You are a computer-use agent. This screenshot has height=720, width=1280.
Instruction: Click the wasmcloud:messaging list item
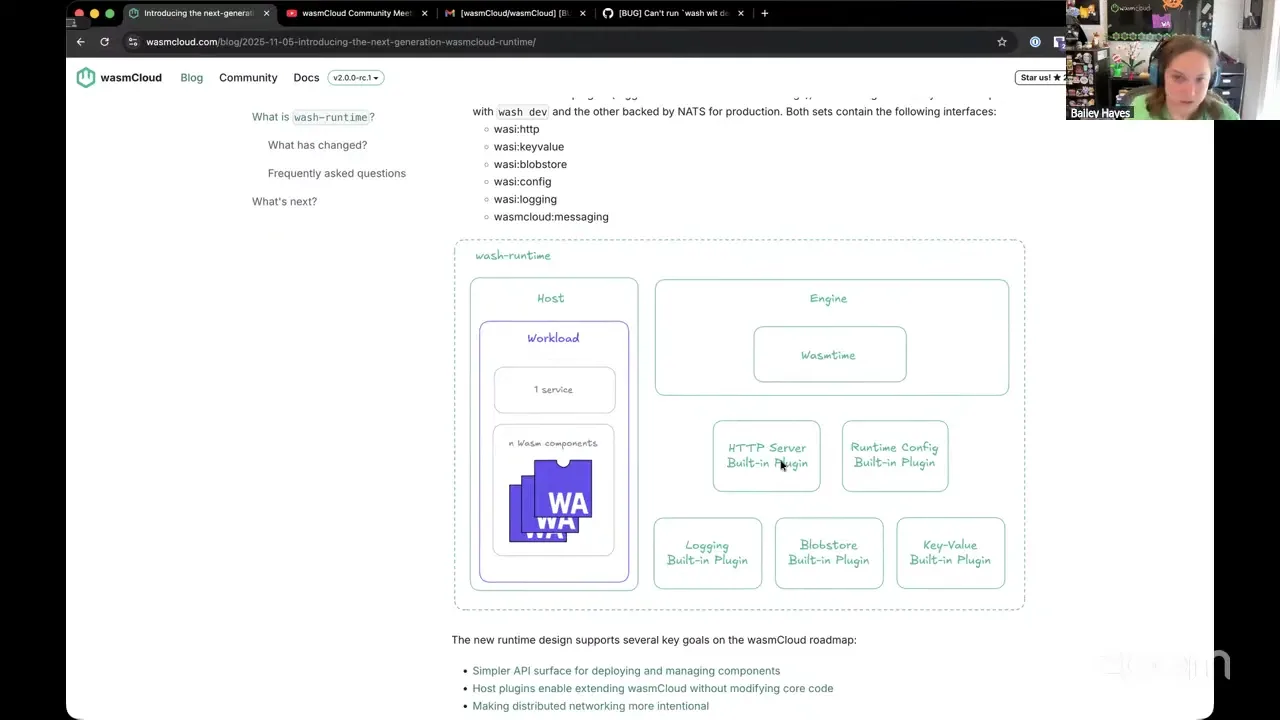[551, 216]
